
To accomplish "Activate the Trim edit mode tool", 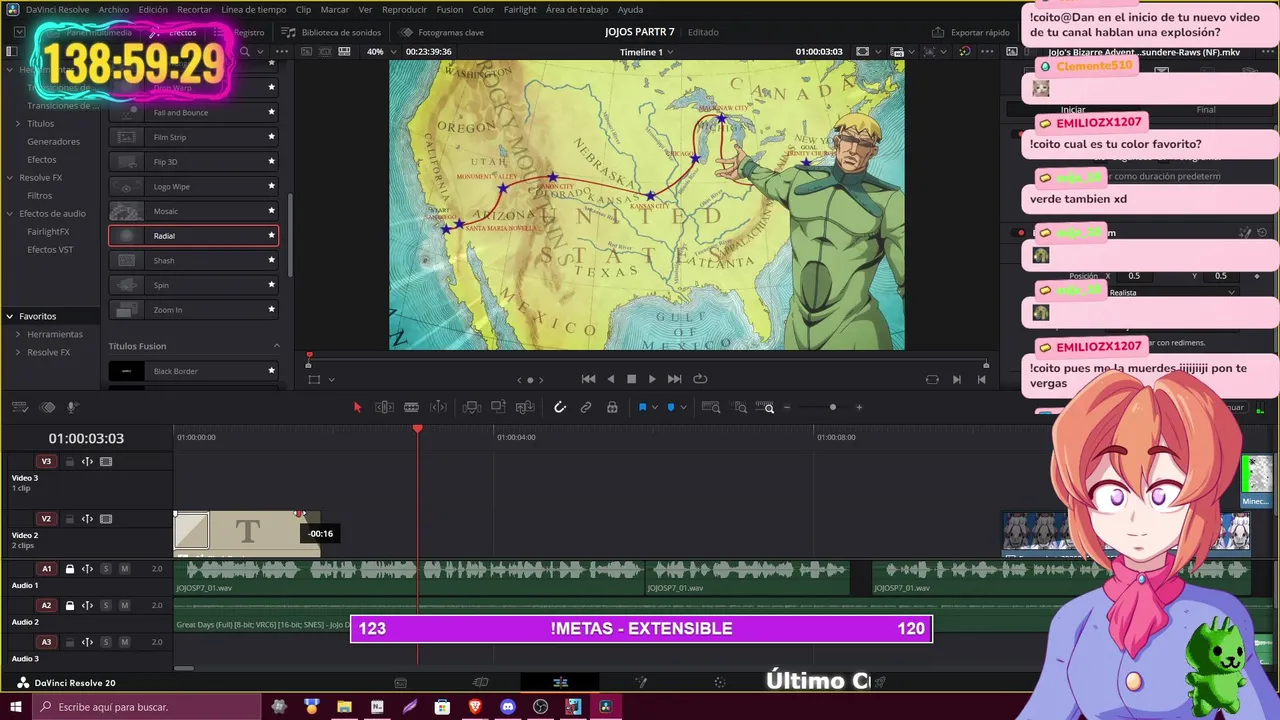I will pyautogui.click(x=384, y=407).
